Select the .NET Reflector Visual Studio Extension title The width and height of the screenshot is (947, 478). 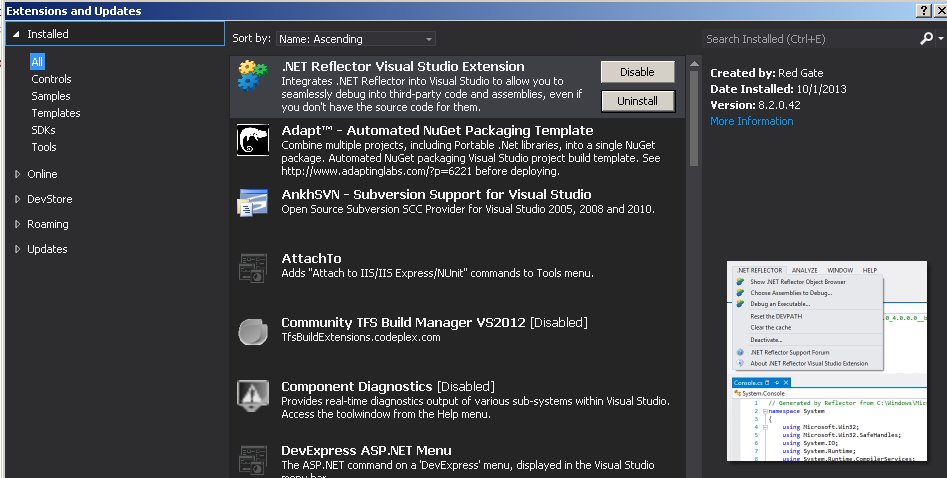(x=403, y=66)
